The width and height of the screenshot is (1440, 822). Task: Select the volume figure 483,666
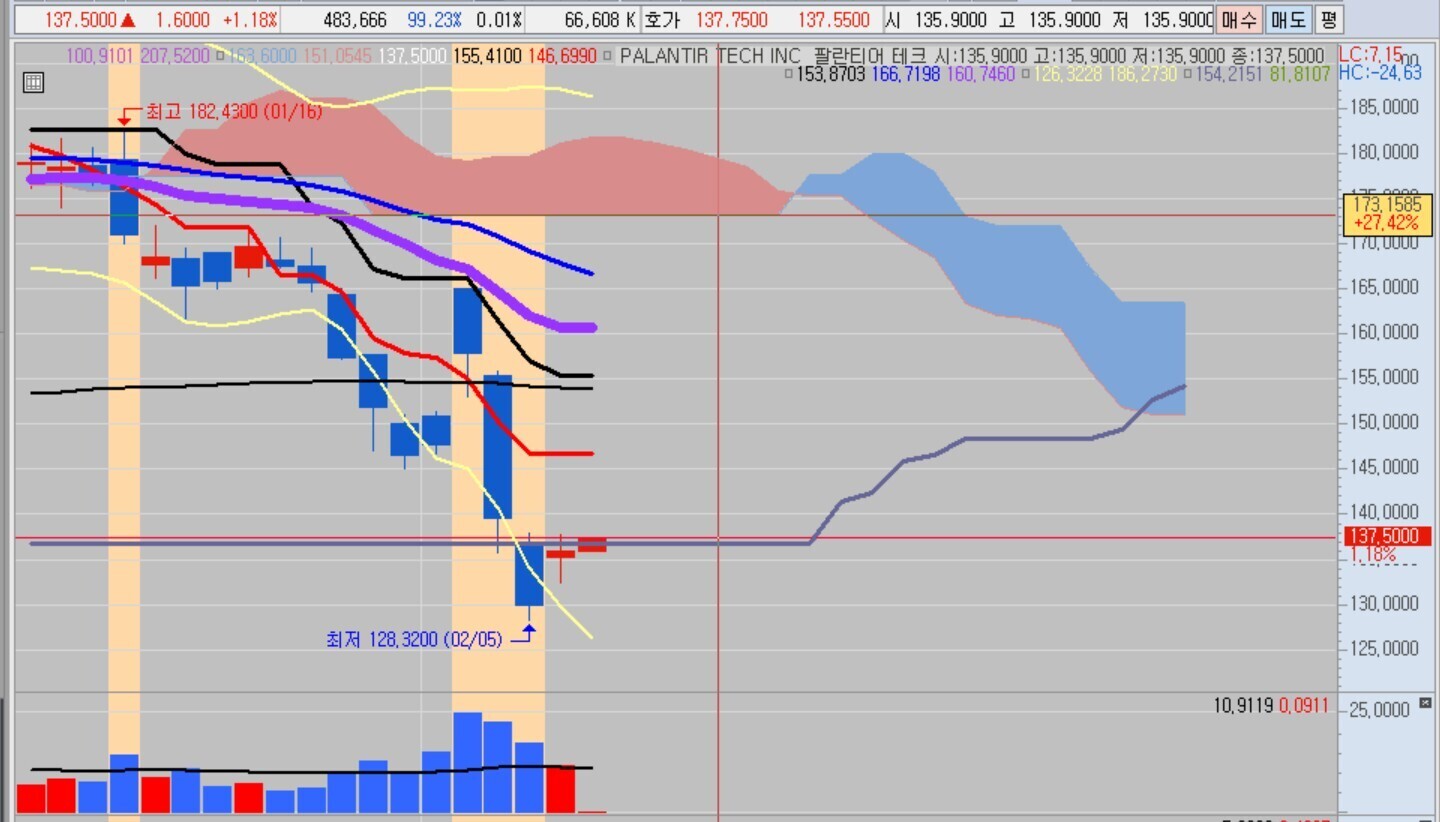tap(355, 20)
